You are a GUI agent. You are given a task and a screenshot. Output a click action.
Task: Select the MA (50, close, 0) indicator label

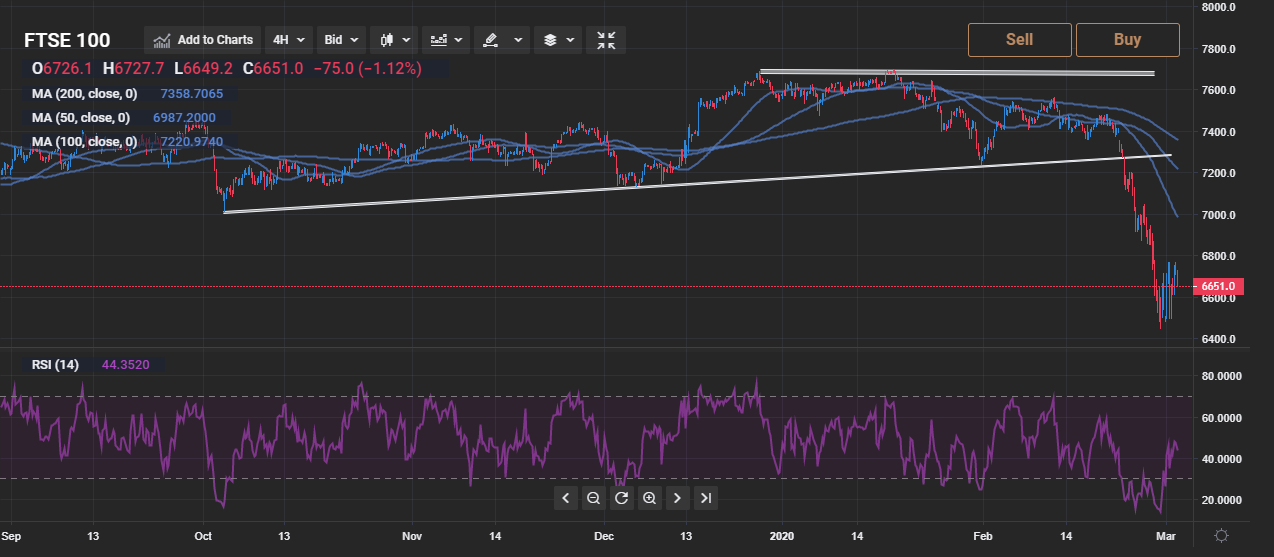click(80, 118)
